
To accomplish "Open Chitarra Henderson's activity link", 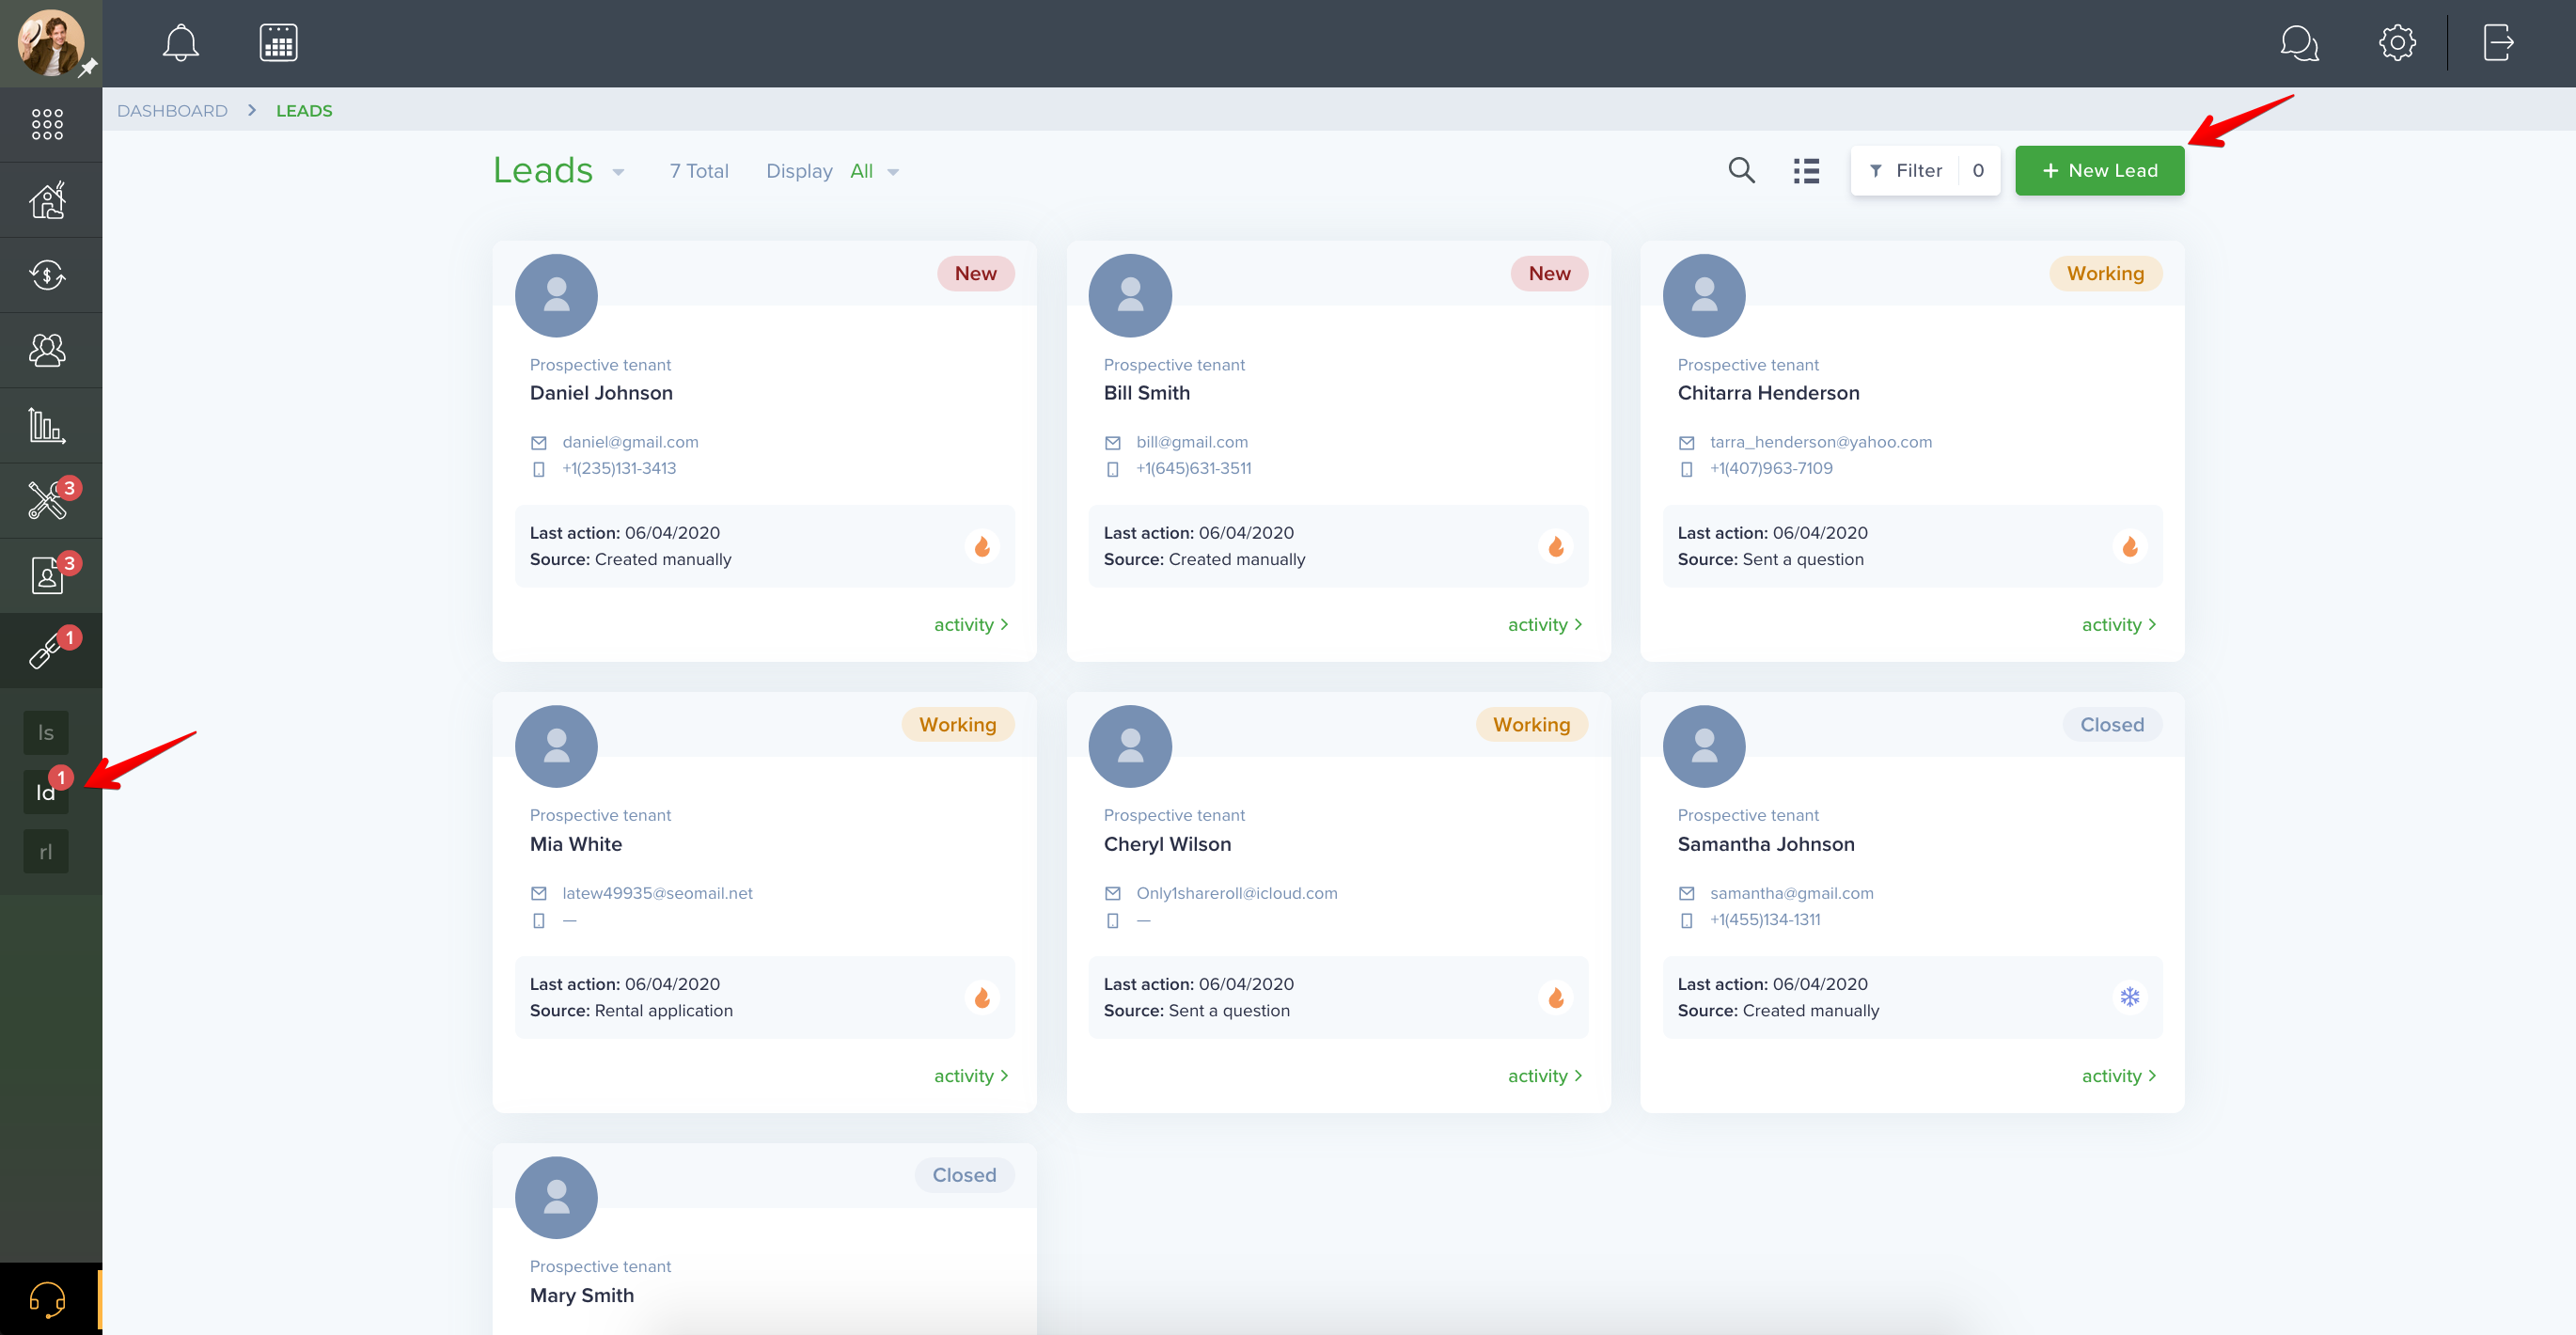I will [2119, 625].
